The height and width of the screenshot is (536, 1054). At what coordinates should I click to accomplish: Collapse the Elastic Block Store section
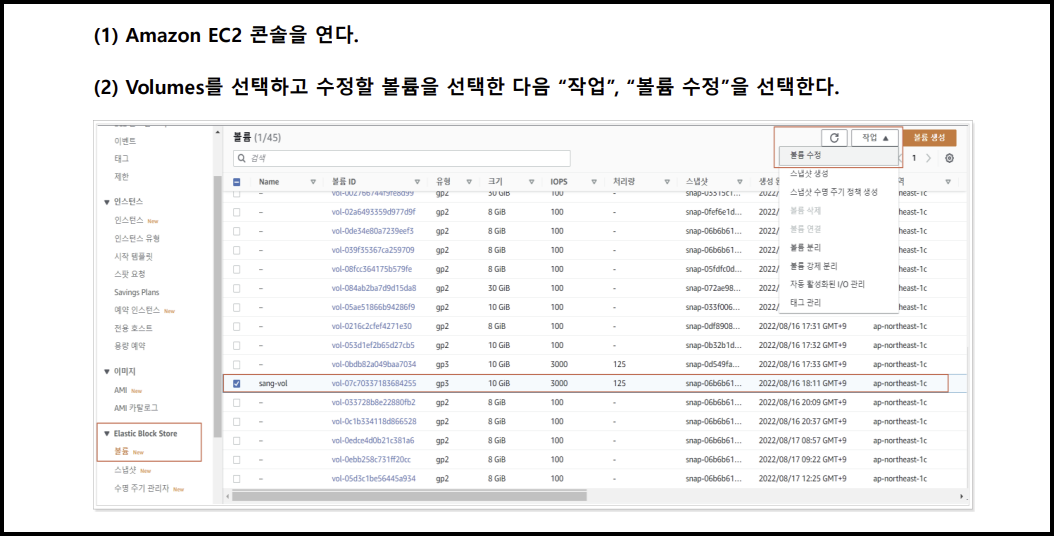click(107, 434)
